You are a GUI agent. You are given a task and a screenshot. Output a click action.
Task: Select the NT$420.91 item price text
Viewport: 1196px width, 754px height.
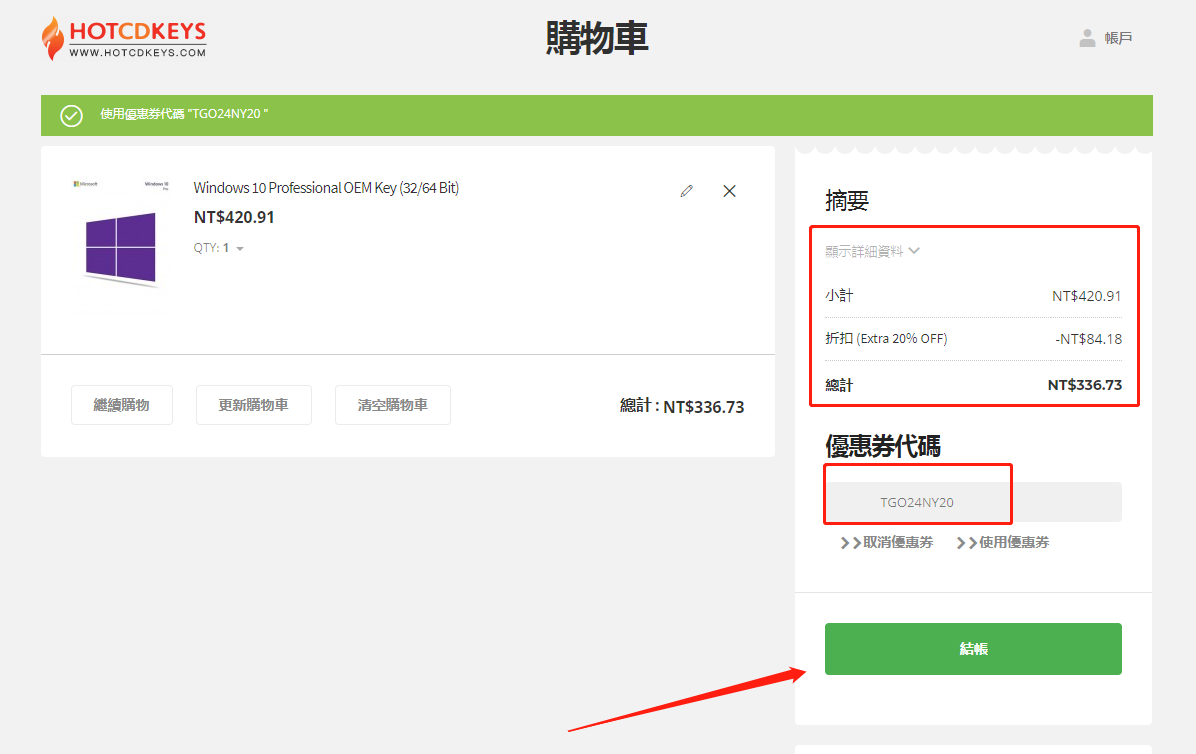pyautogui.click(x=234, y=217)
